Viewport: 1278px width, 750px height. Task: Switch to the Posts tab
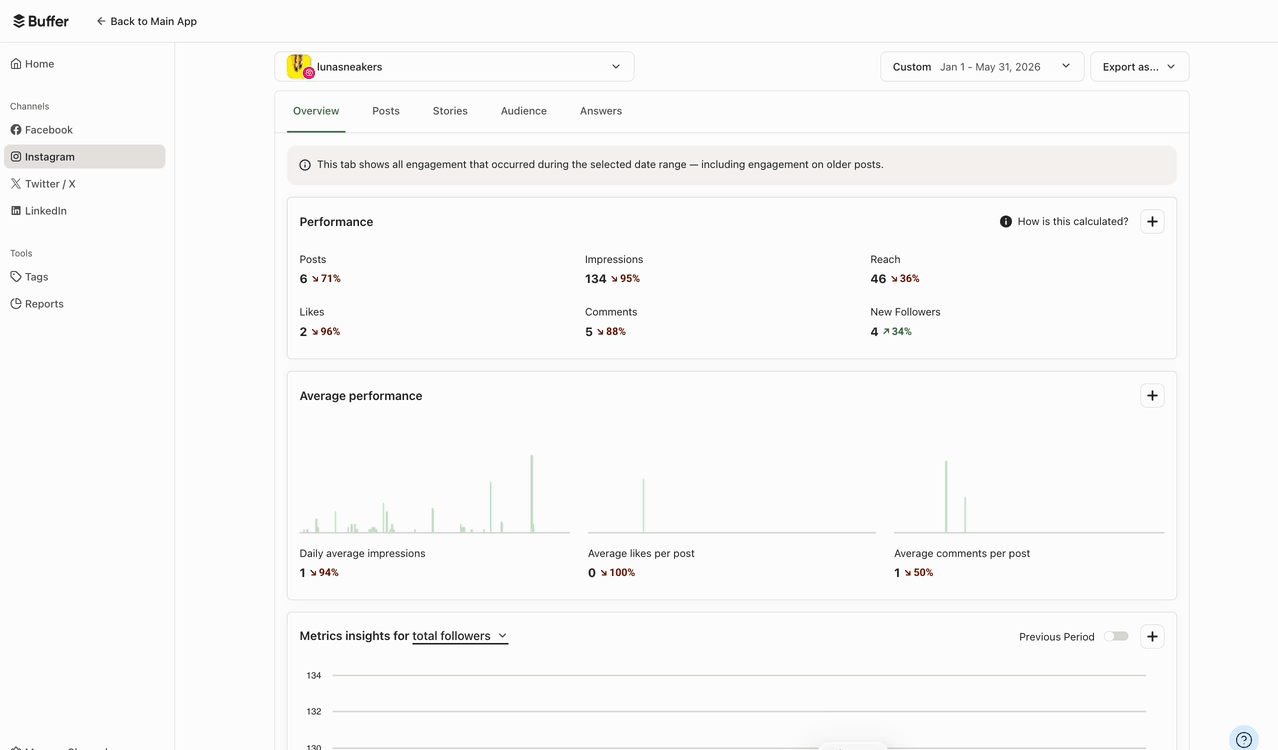click(x=386, y=111)
